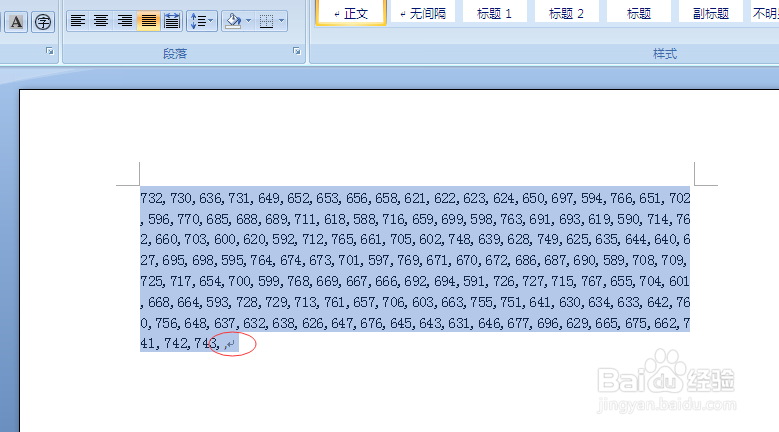Open the font group dialog launcher

click(50, 51)
